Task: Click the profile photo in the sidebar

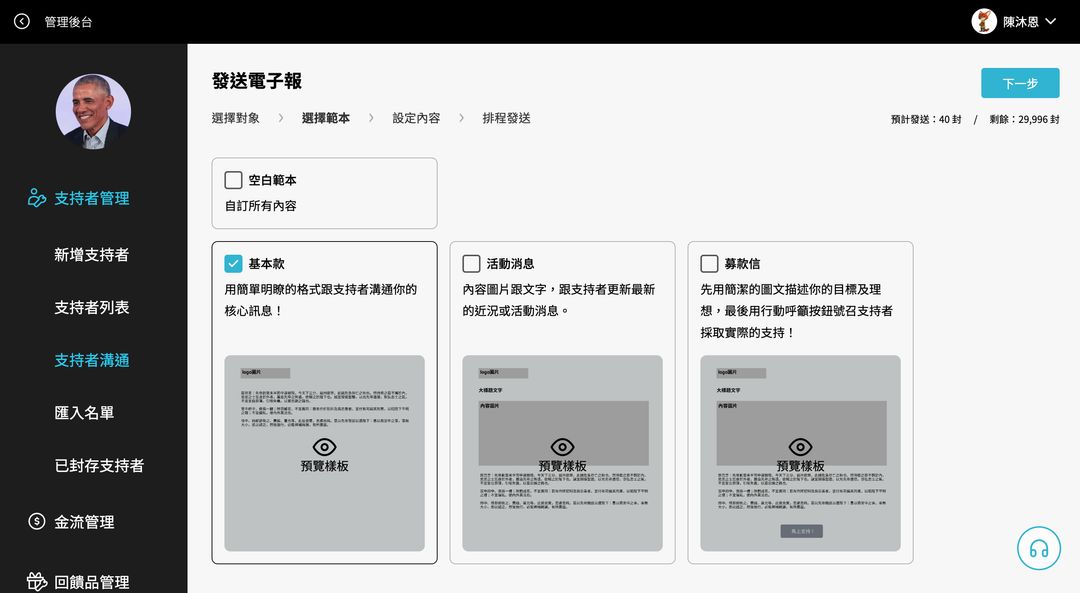Action: click(93, 112)
